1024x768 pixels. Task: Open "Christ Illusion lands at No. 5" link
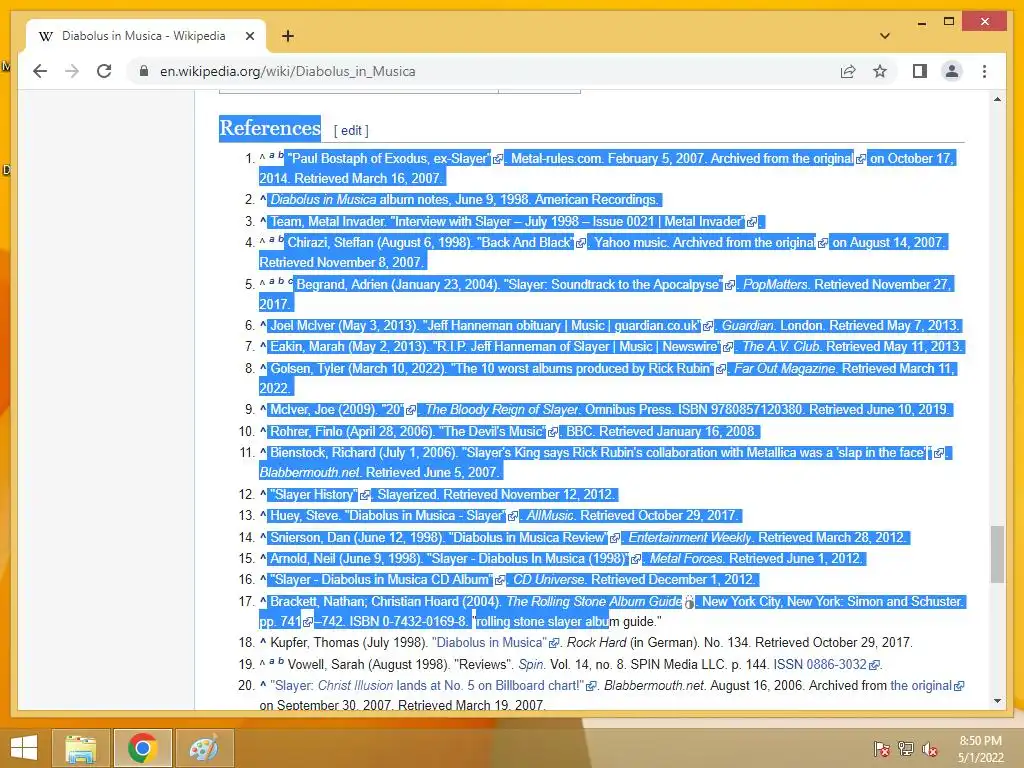tap(428, 686)
